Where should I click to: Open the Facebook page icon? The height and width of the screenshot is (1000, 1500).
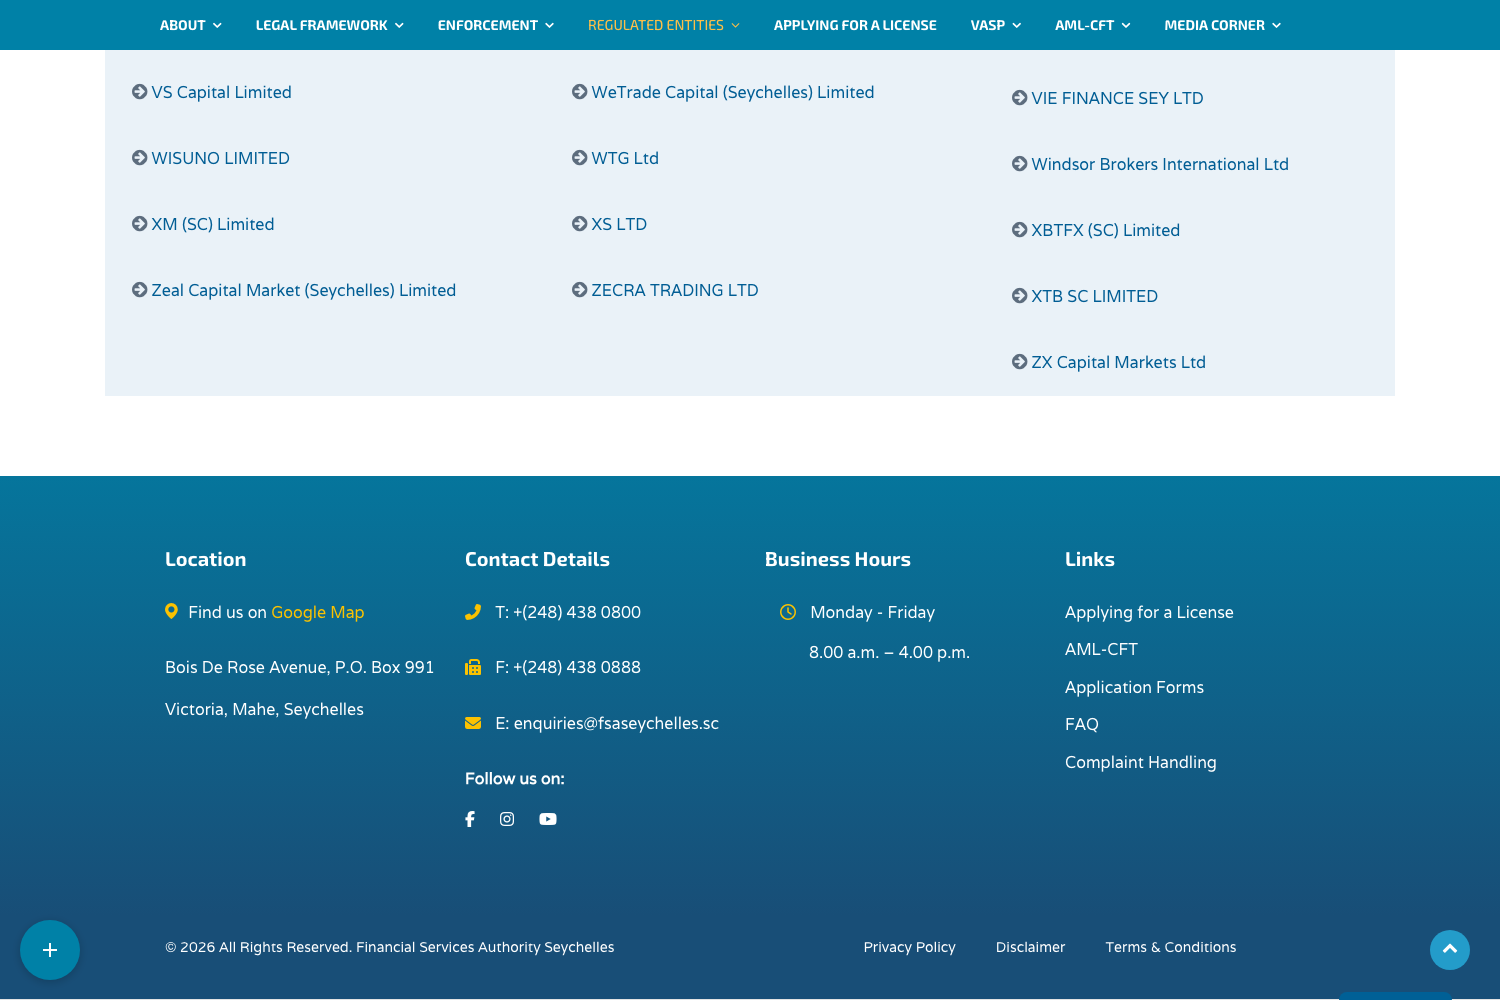point(470,819)
